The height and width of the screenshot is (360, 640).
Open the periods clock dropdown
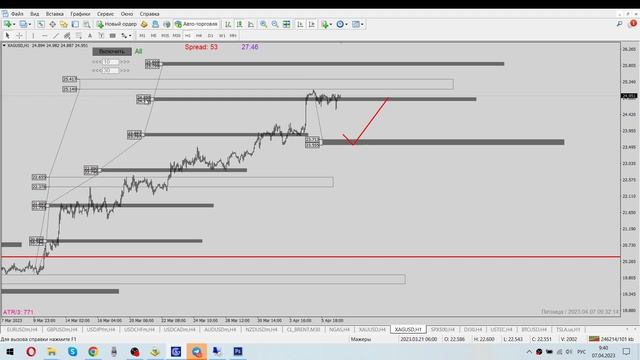coord(342,24)
